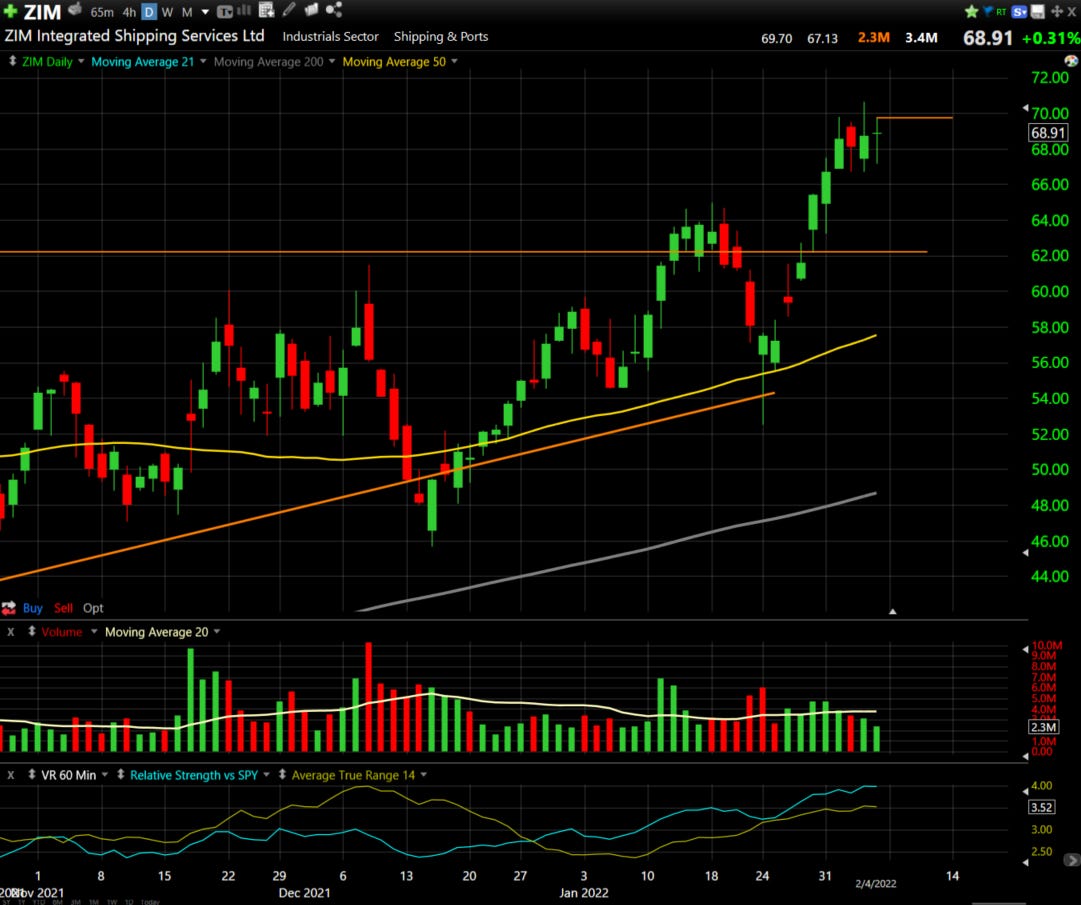Viewport: 1081px width, 905px height.
Task: Click the floppy disk save icon
Action: click(x=1038, y=11)
